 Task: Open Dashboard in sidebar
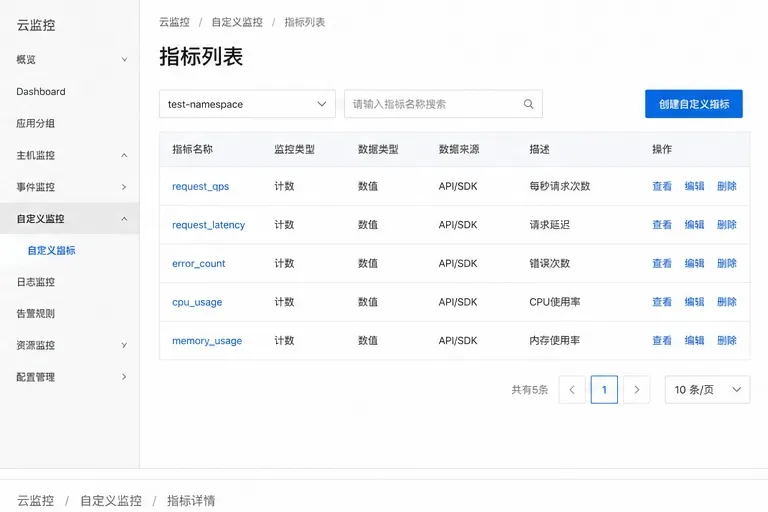pos(41,92)
